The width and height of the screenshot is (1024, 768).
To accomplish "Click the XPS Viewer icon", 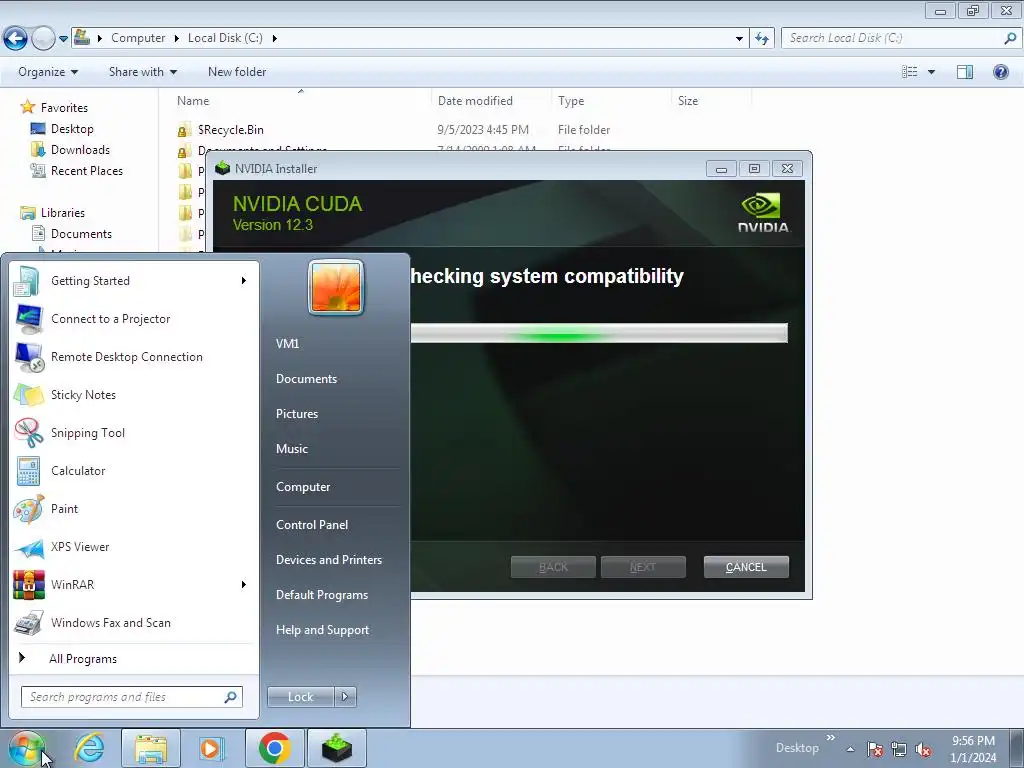I will pyautogui.click(x=29, y=547).
